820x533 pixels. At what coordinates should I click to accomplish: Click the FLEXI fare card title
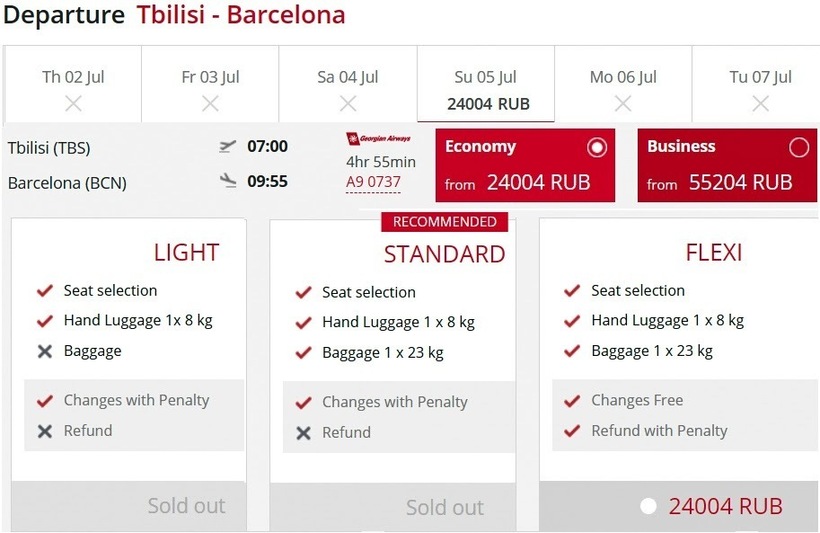pos(713,253)
